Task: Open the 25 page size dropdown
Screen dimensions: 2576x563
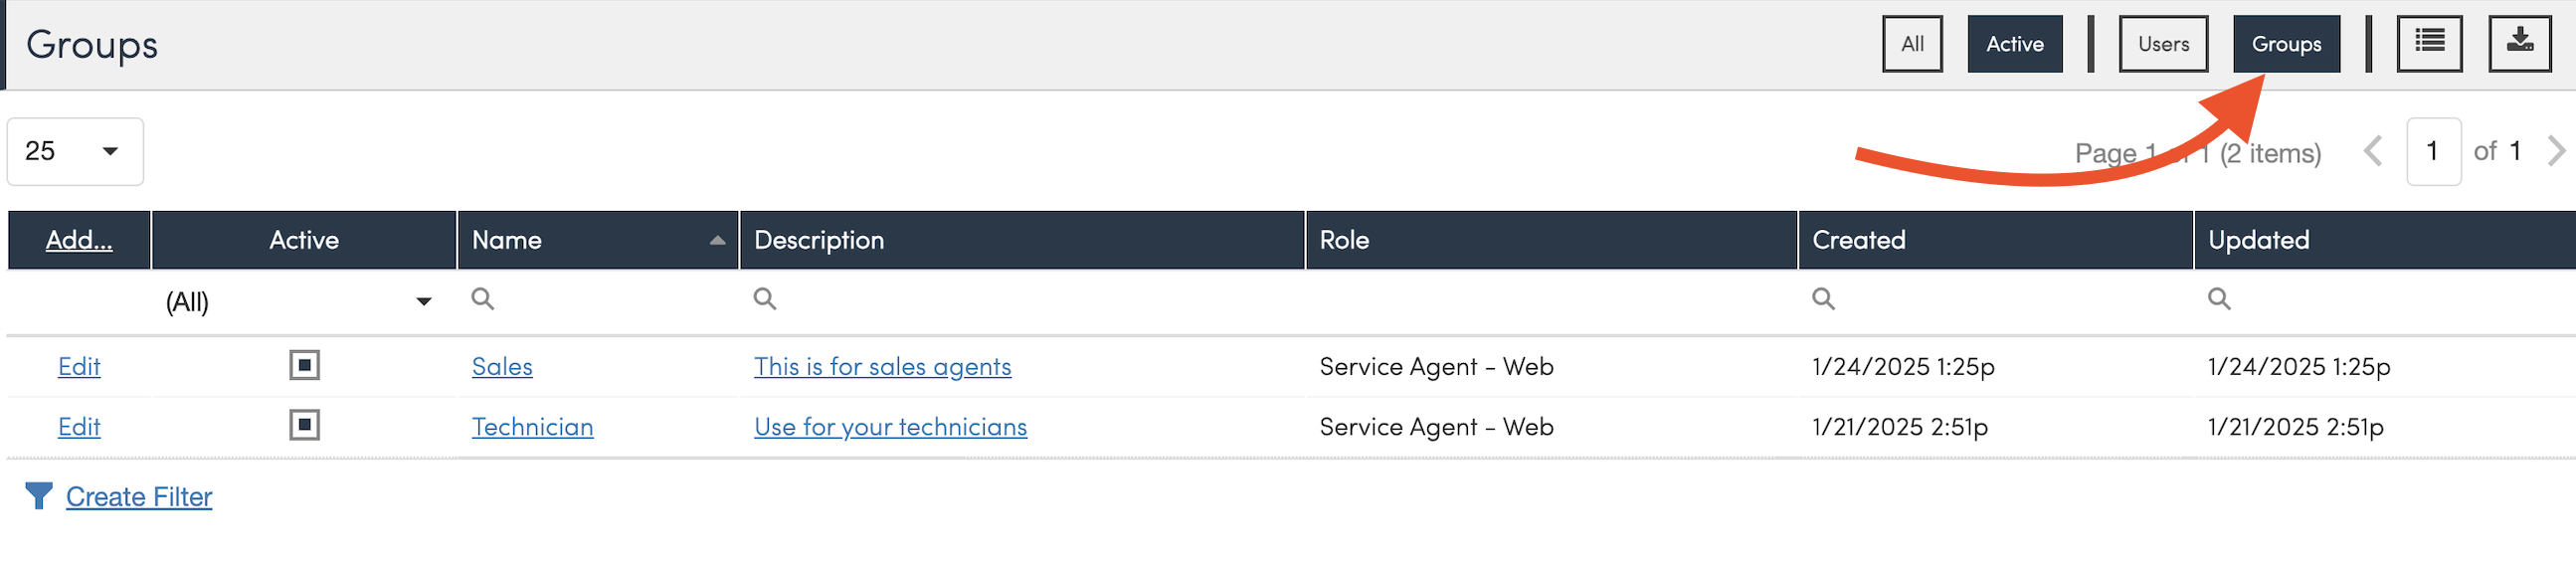Action: click(75, 151)
